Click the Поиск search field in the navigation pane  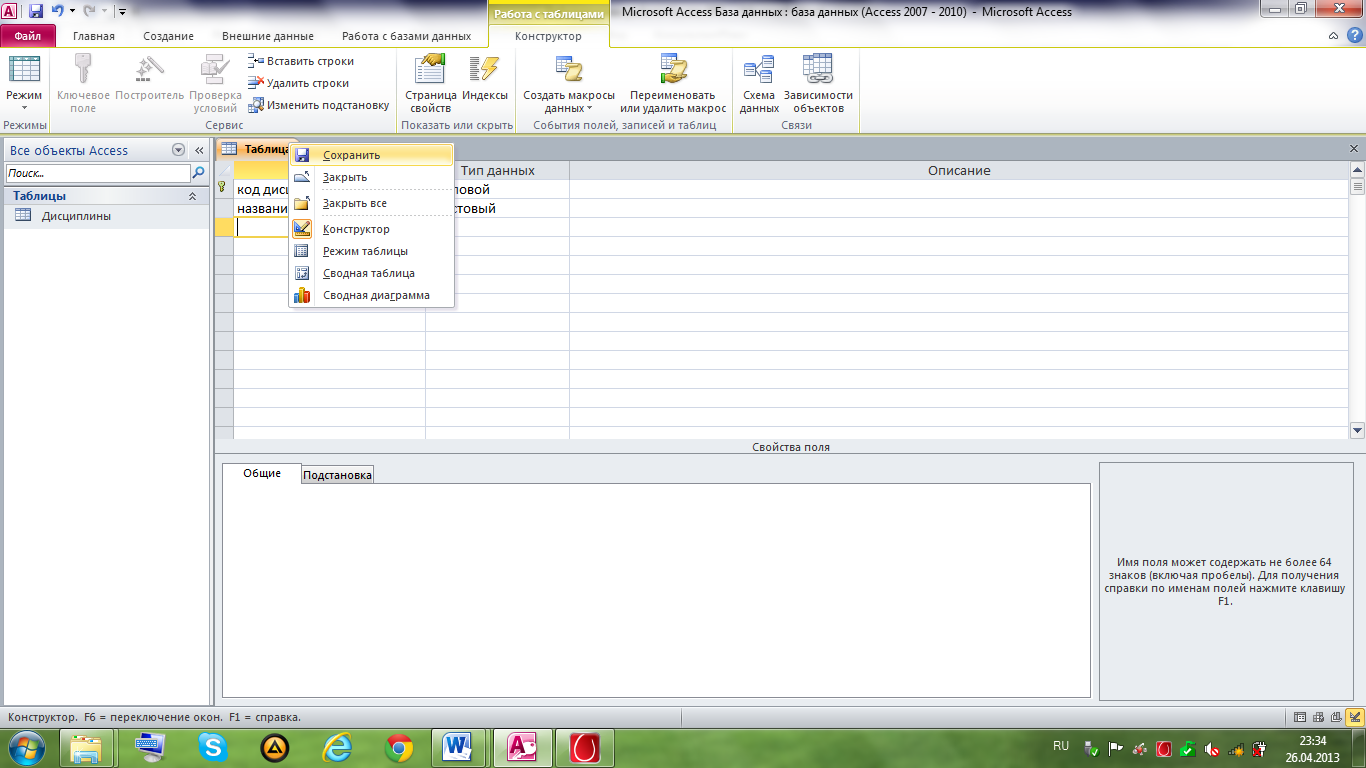point(97,173)
